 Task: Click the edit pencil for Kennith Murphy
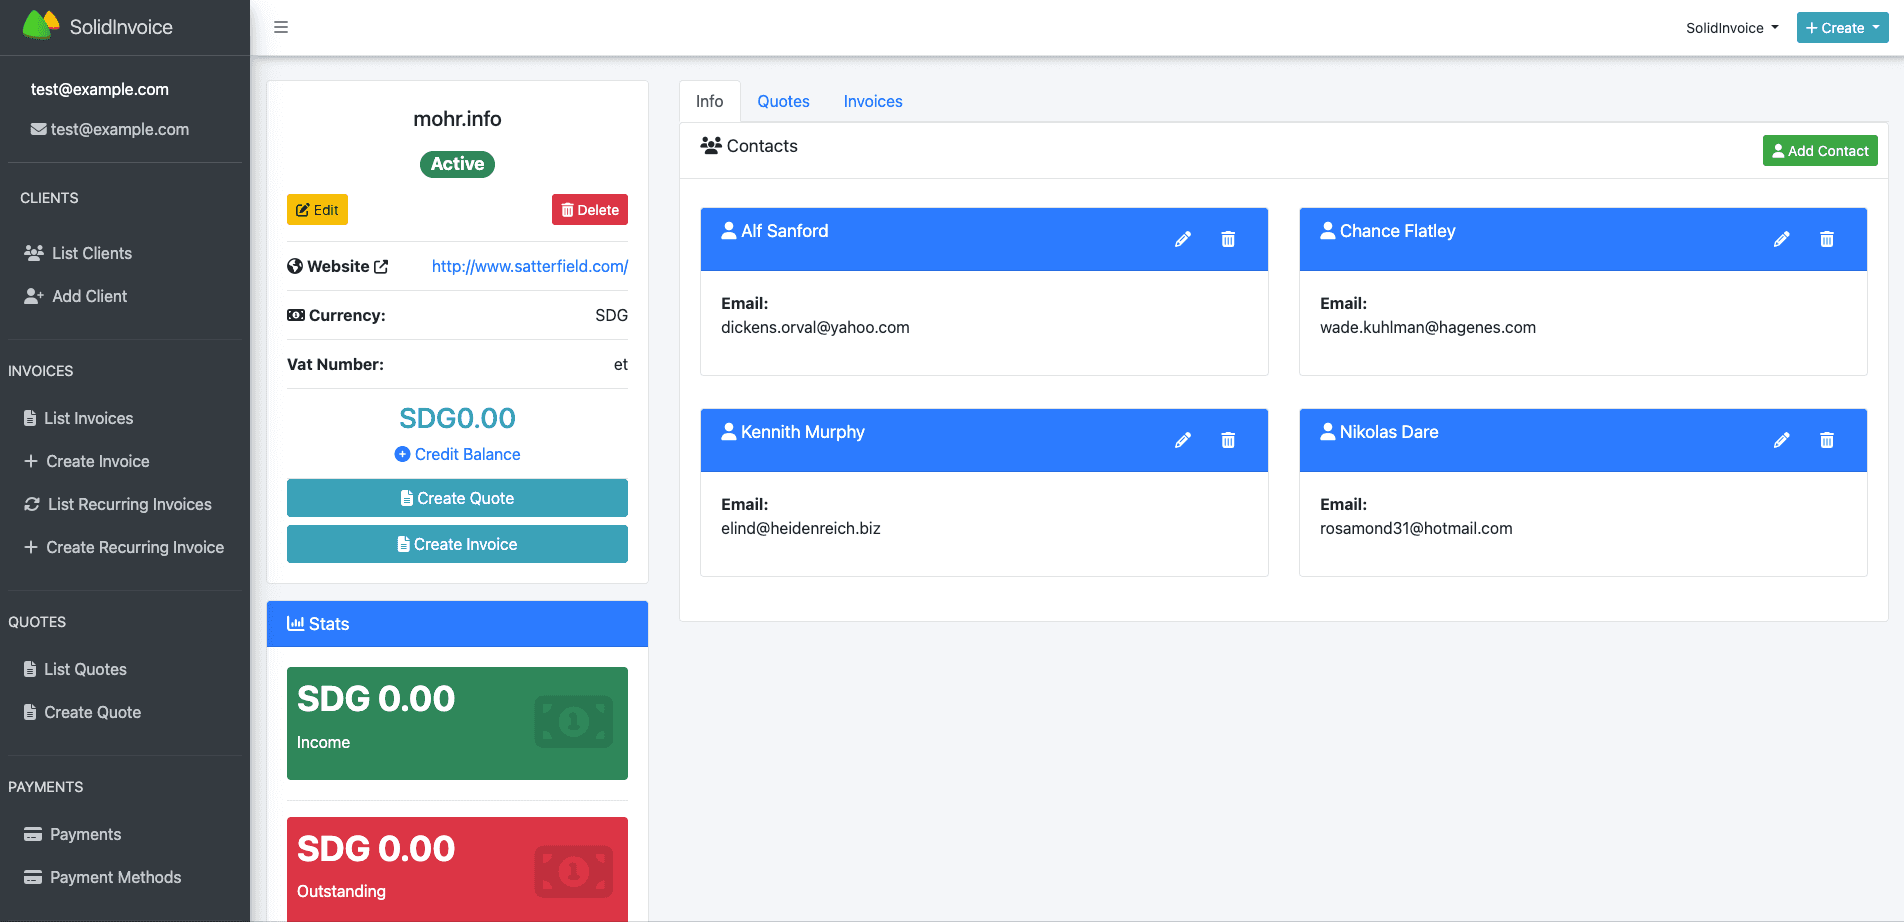pos(1182,440)
